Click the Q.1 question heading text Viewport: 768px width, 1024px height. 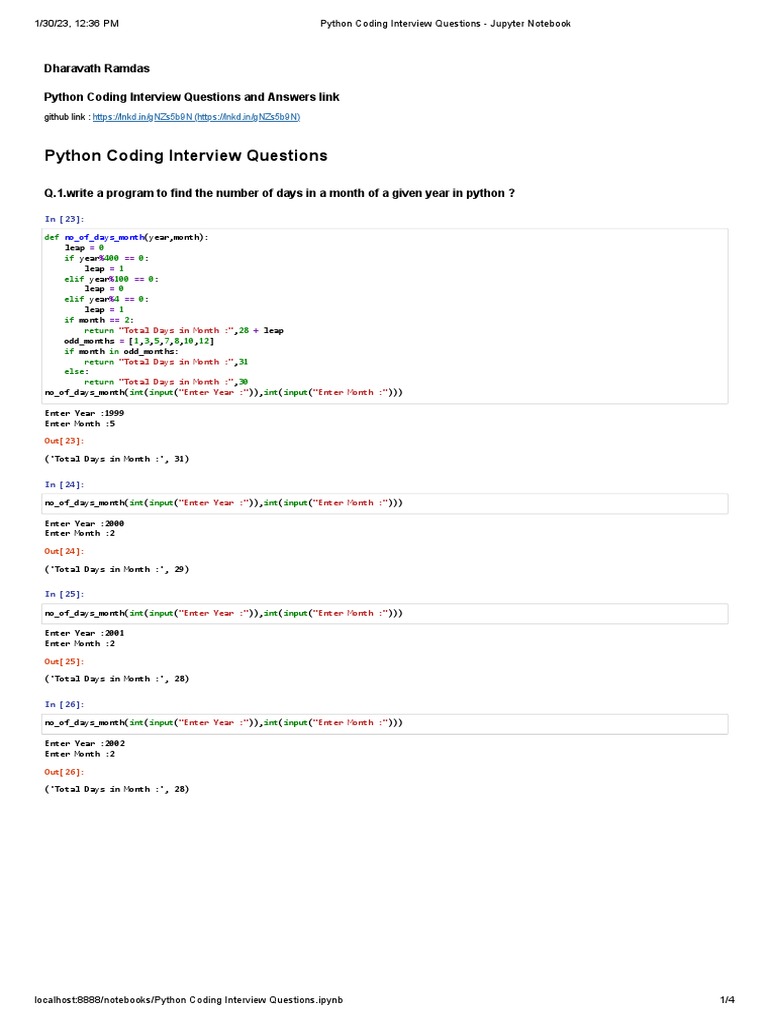pos(279,193)
